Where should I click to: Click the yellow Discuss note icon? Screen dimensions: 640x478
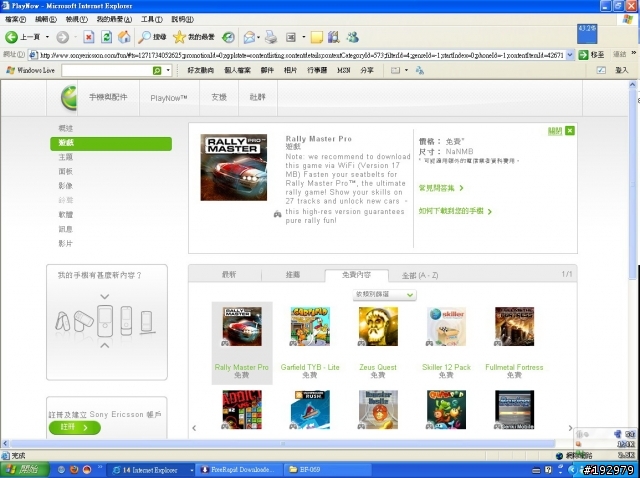(x=317, y=37)
